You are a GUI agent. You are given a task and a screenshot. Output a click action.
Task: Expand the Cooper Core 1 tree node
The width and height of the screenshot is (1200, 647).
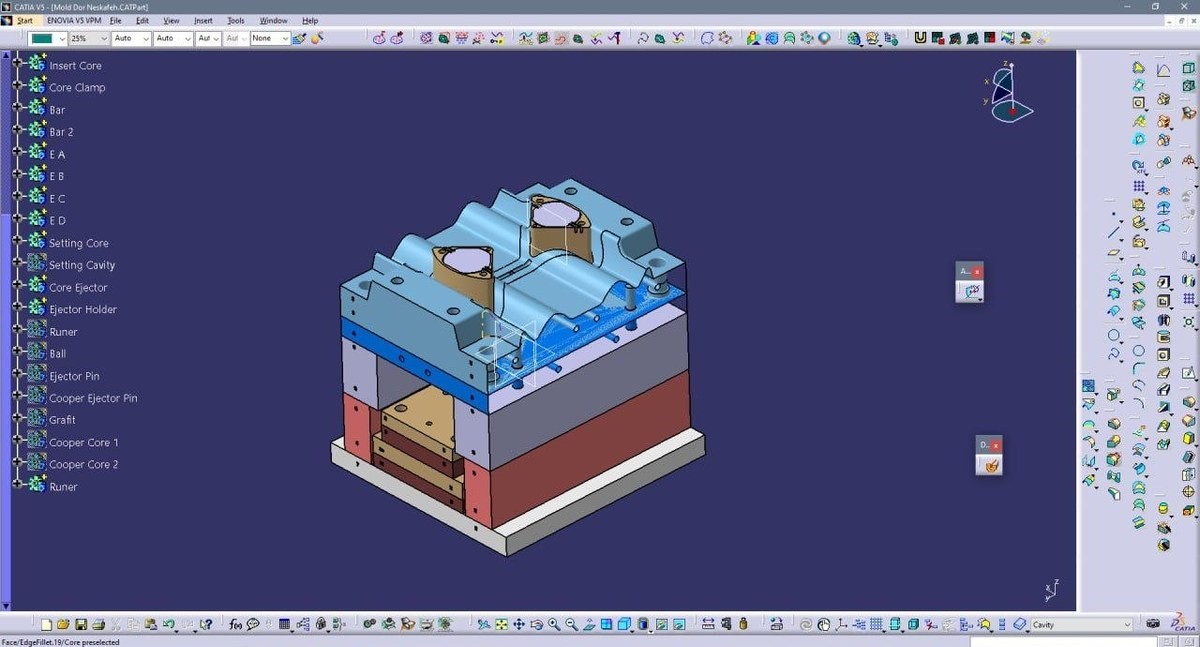(x=17, y=442)
